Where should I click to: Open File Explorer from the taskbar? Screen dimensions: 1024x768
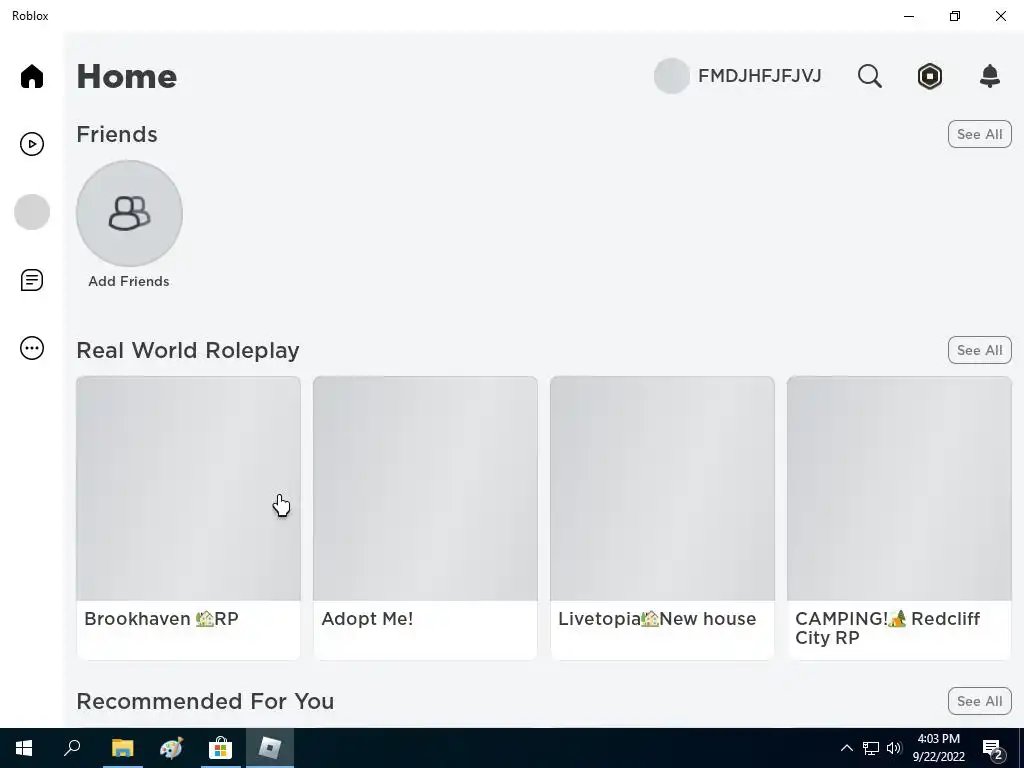pos(122,748)
